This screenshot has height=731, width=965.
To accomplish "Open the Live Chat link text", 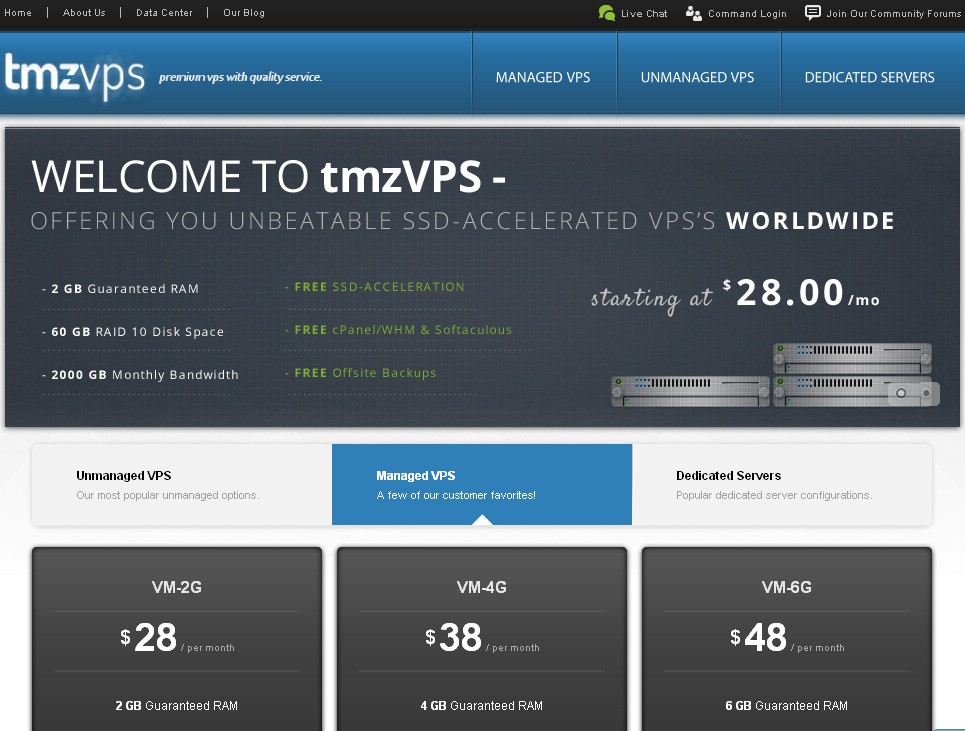I will coord(644,14).
